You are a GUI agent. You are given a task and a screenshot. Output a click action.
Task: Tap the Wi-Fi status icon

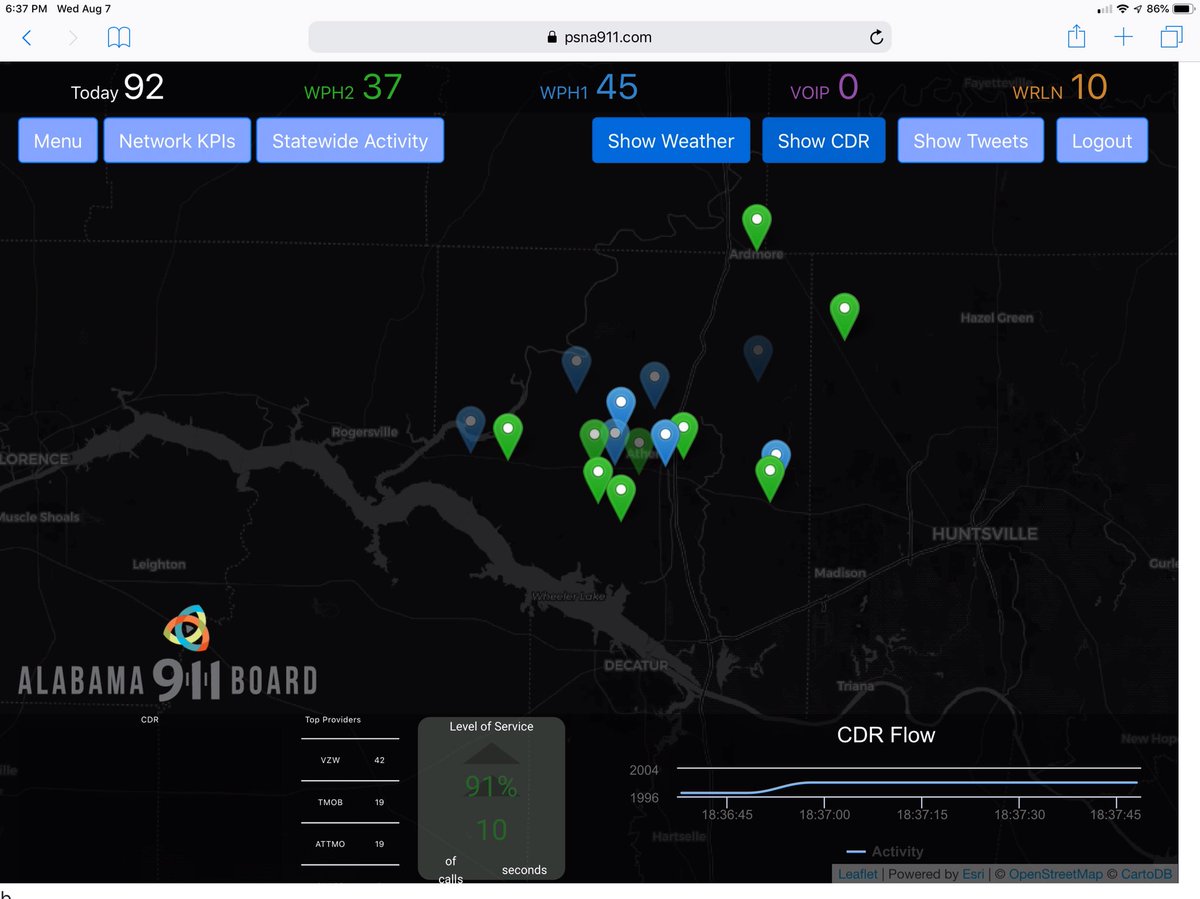pos(1123,9)
